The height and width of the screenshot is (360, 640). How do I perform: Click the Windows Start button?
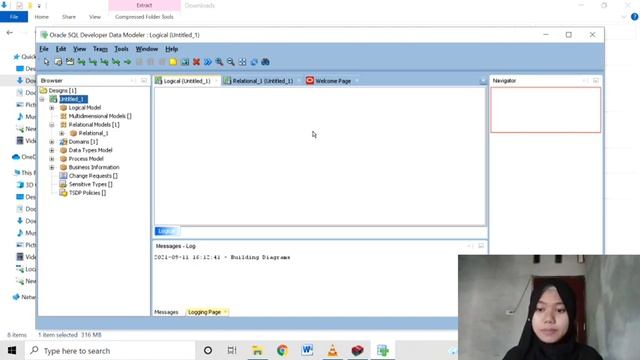[x=12, y=350]
